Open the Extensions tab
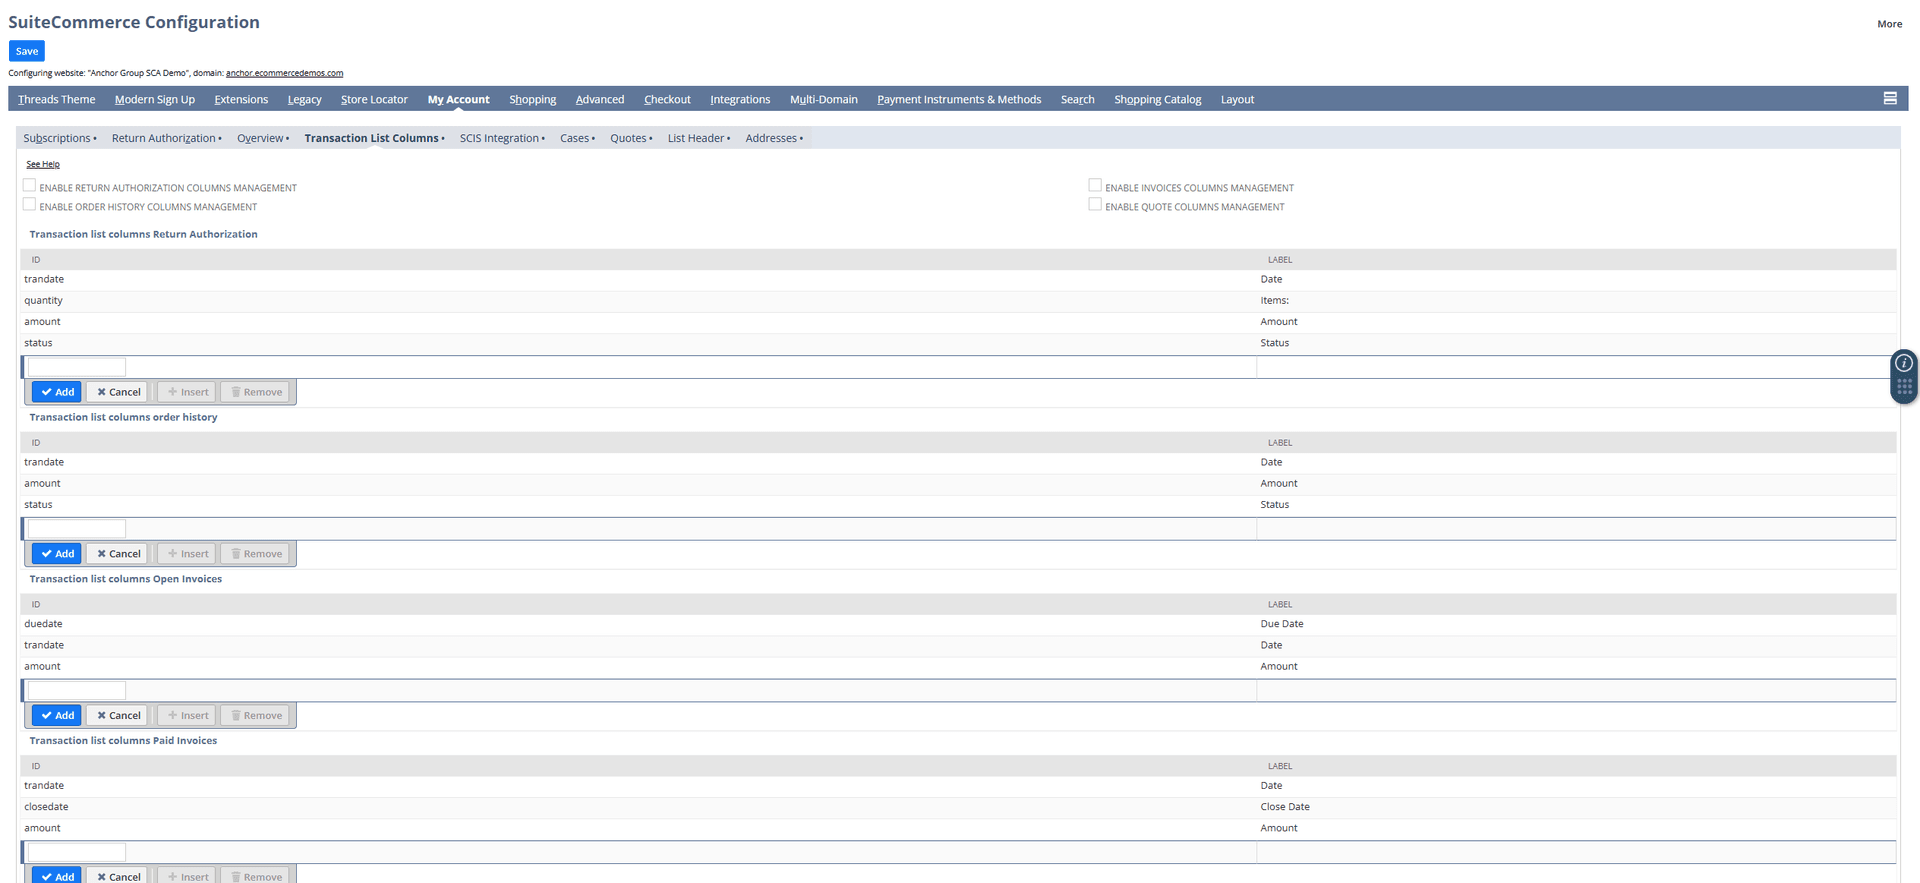The image size is (1920, 883). pos(241,99)
